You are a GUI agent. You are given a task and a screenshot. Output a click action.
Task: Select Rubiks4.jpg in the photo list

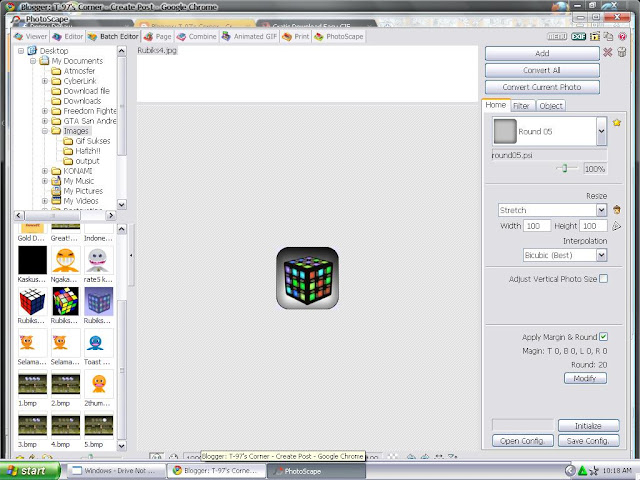tap(157, 50)
